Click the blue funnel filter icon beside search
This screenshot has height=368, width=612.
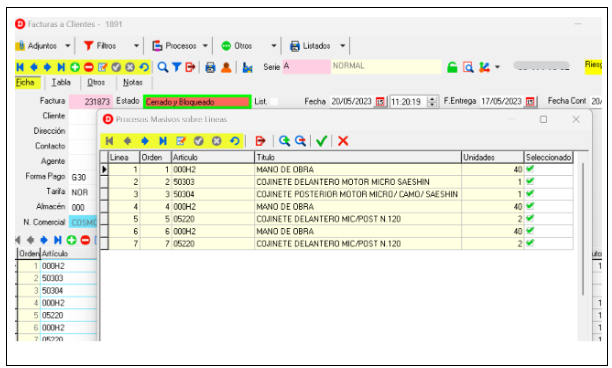[x=177, y=67]
